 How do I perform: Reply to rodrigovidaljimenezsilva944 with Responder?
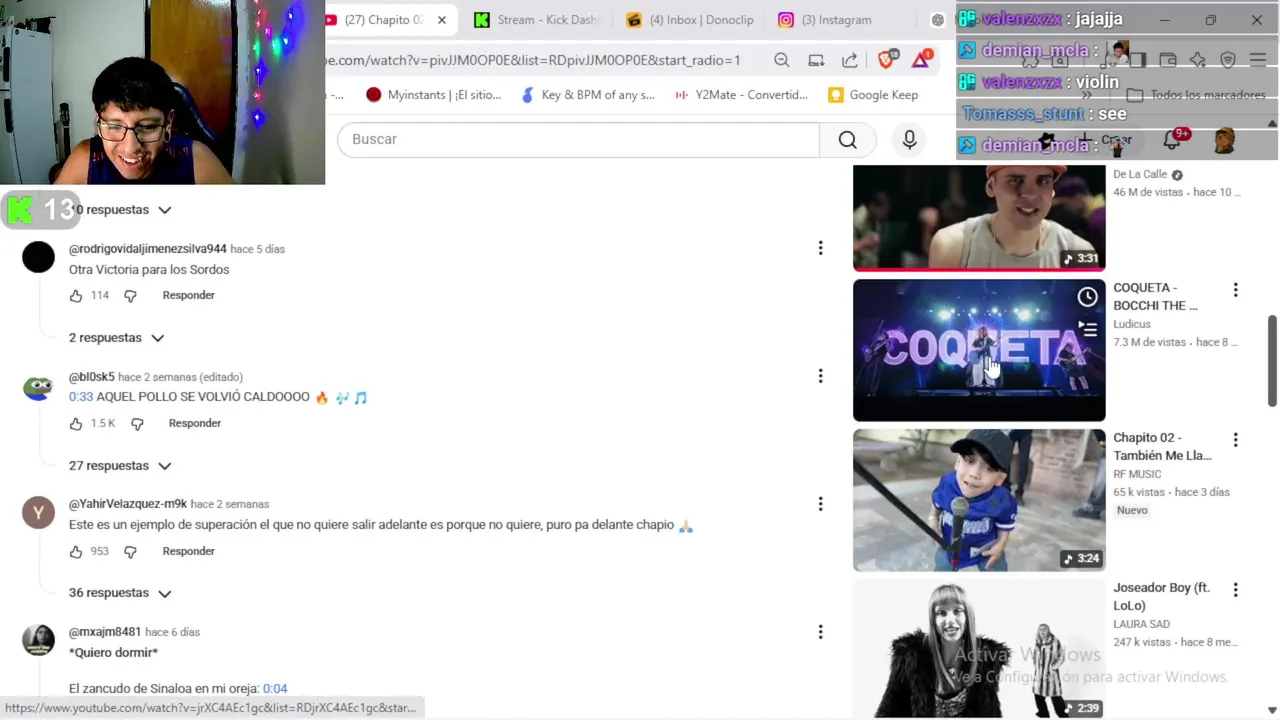(188, 296)
